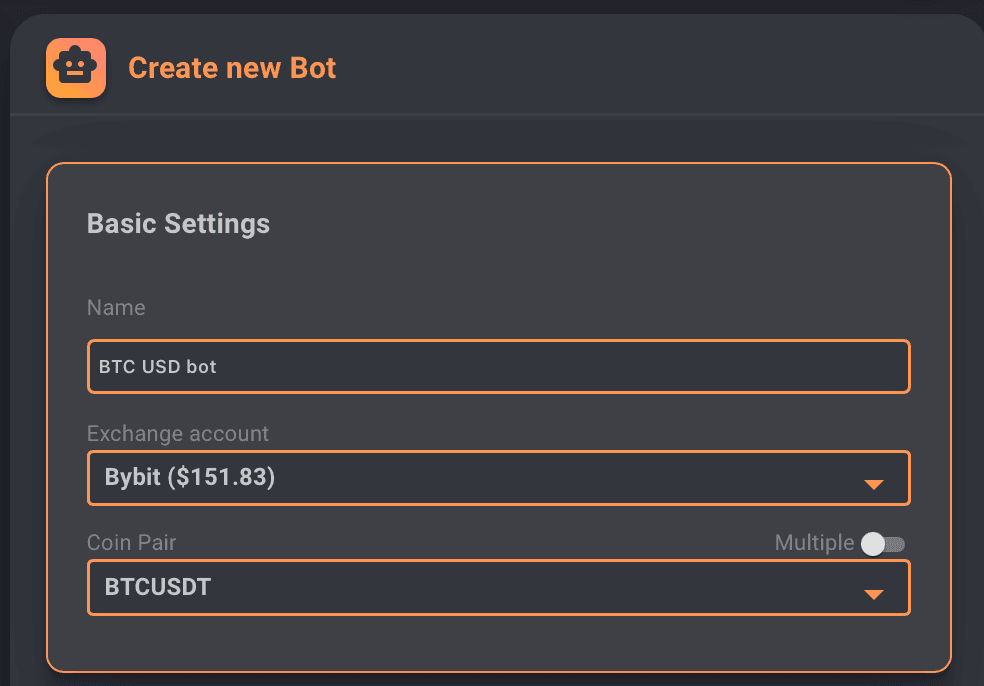This screenshot has height=686, width=984.
Task: Click the Multiple toggle label
Action: pos(814,543)
